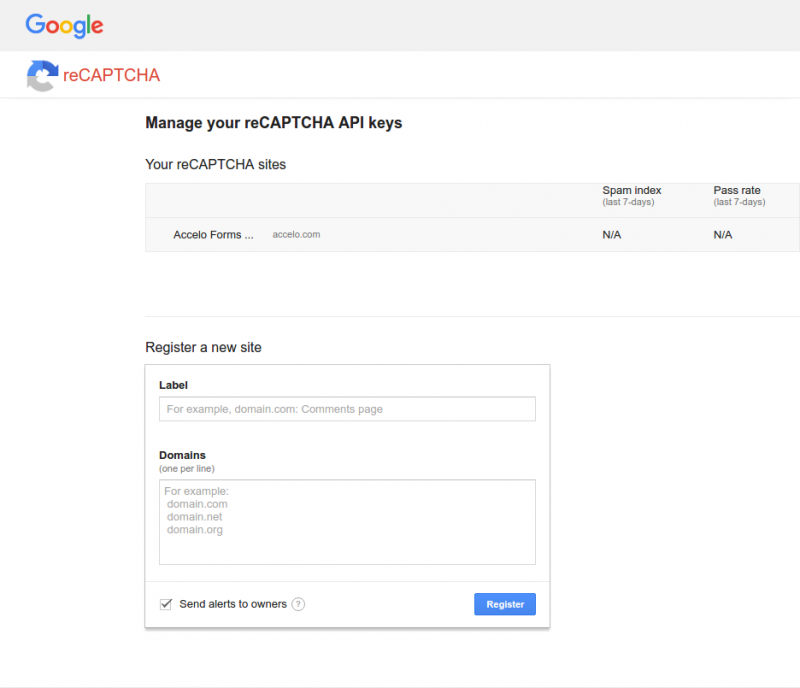Click inside the Label input field

(347, 409)
